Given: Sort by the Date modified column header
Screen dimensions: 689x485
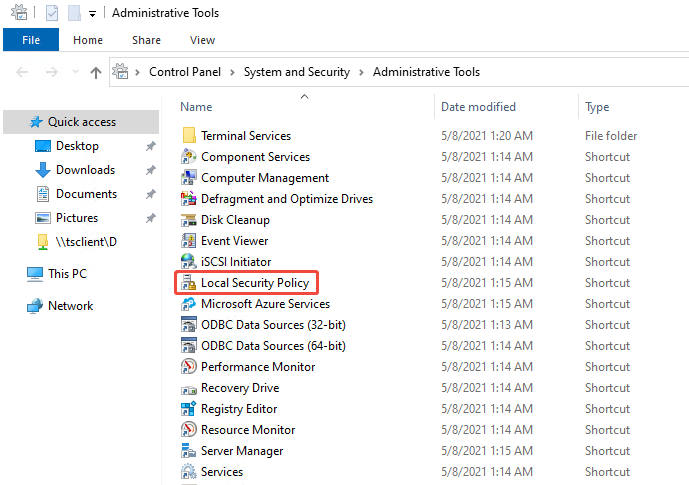Looking at the screenshot, I should (478, 107).
